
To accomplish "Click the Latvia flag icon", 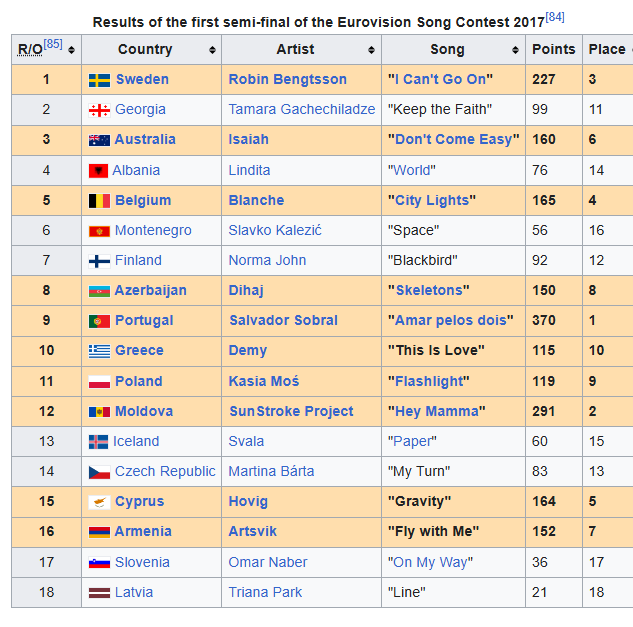I will 99,593.
